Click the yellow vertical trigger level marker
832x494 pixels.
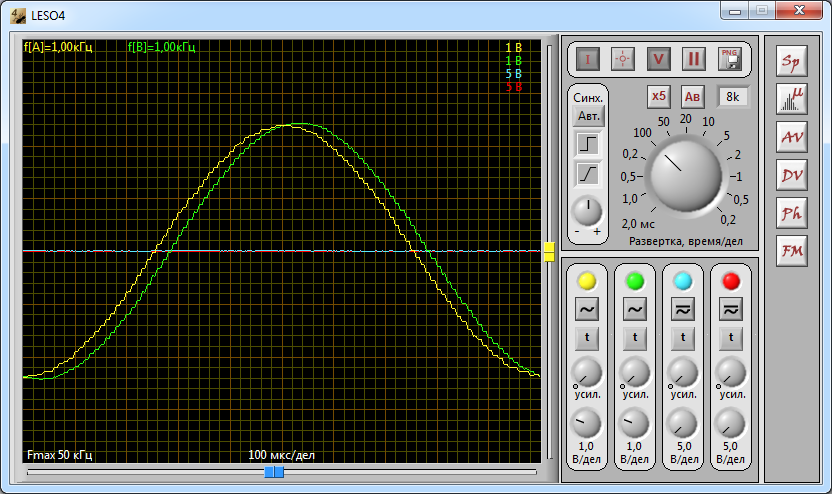click(549, 252)
